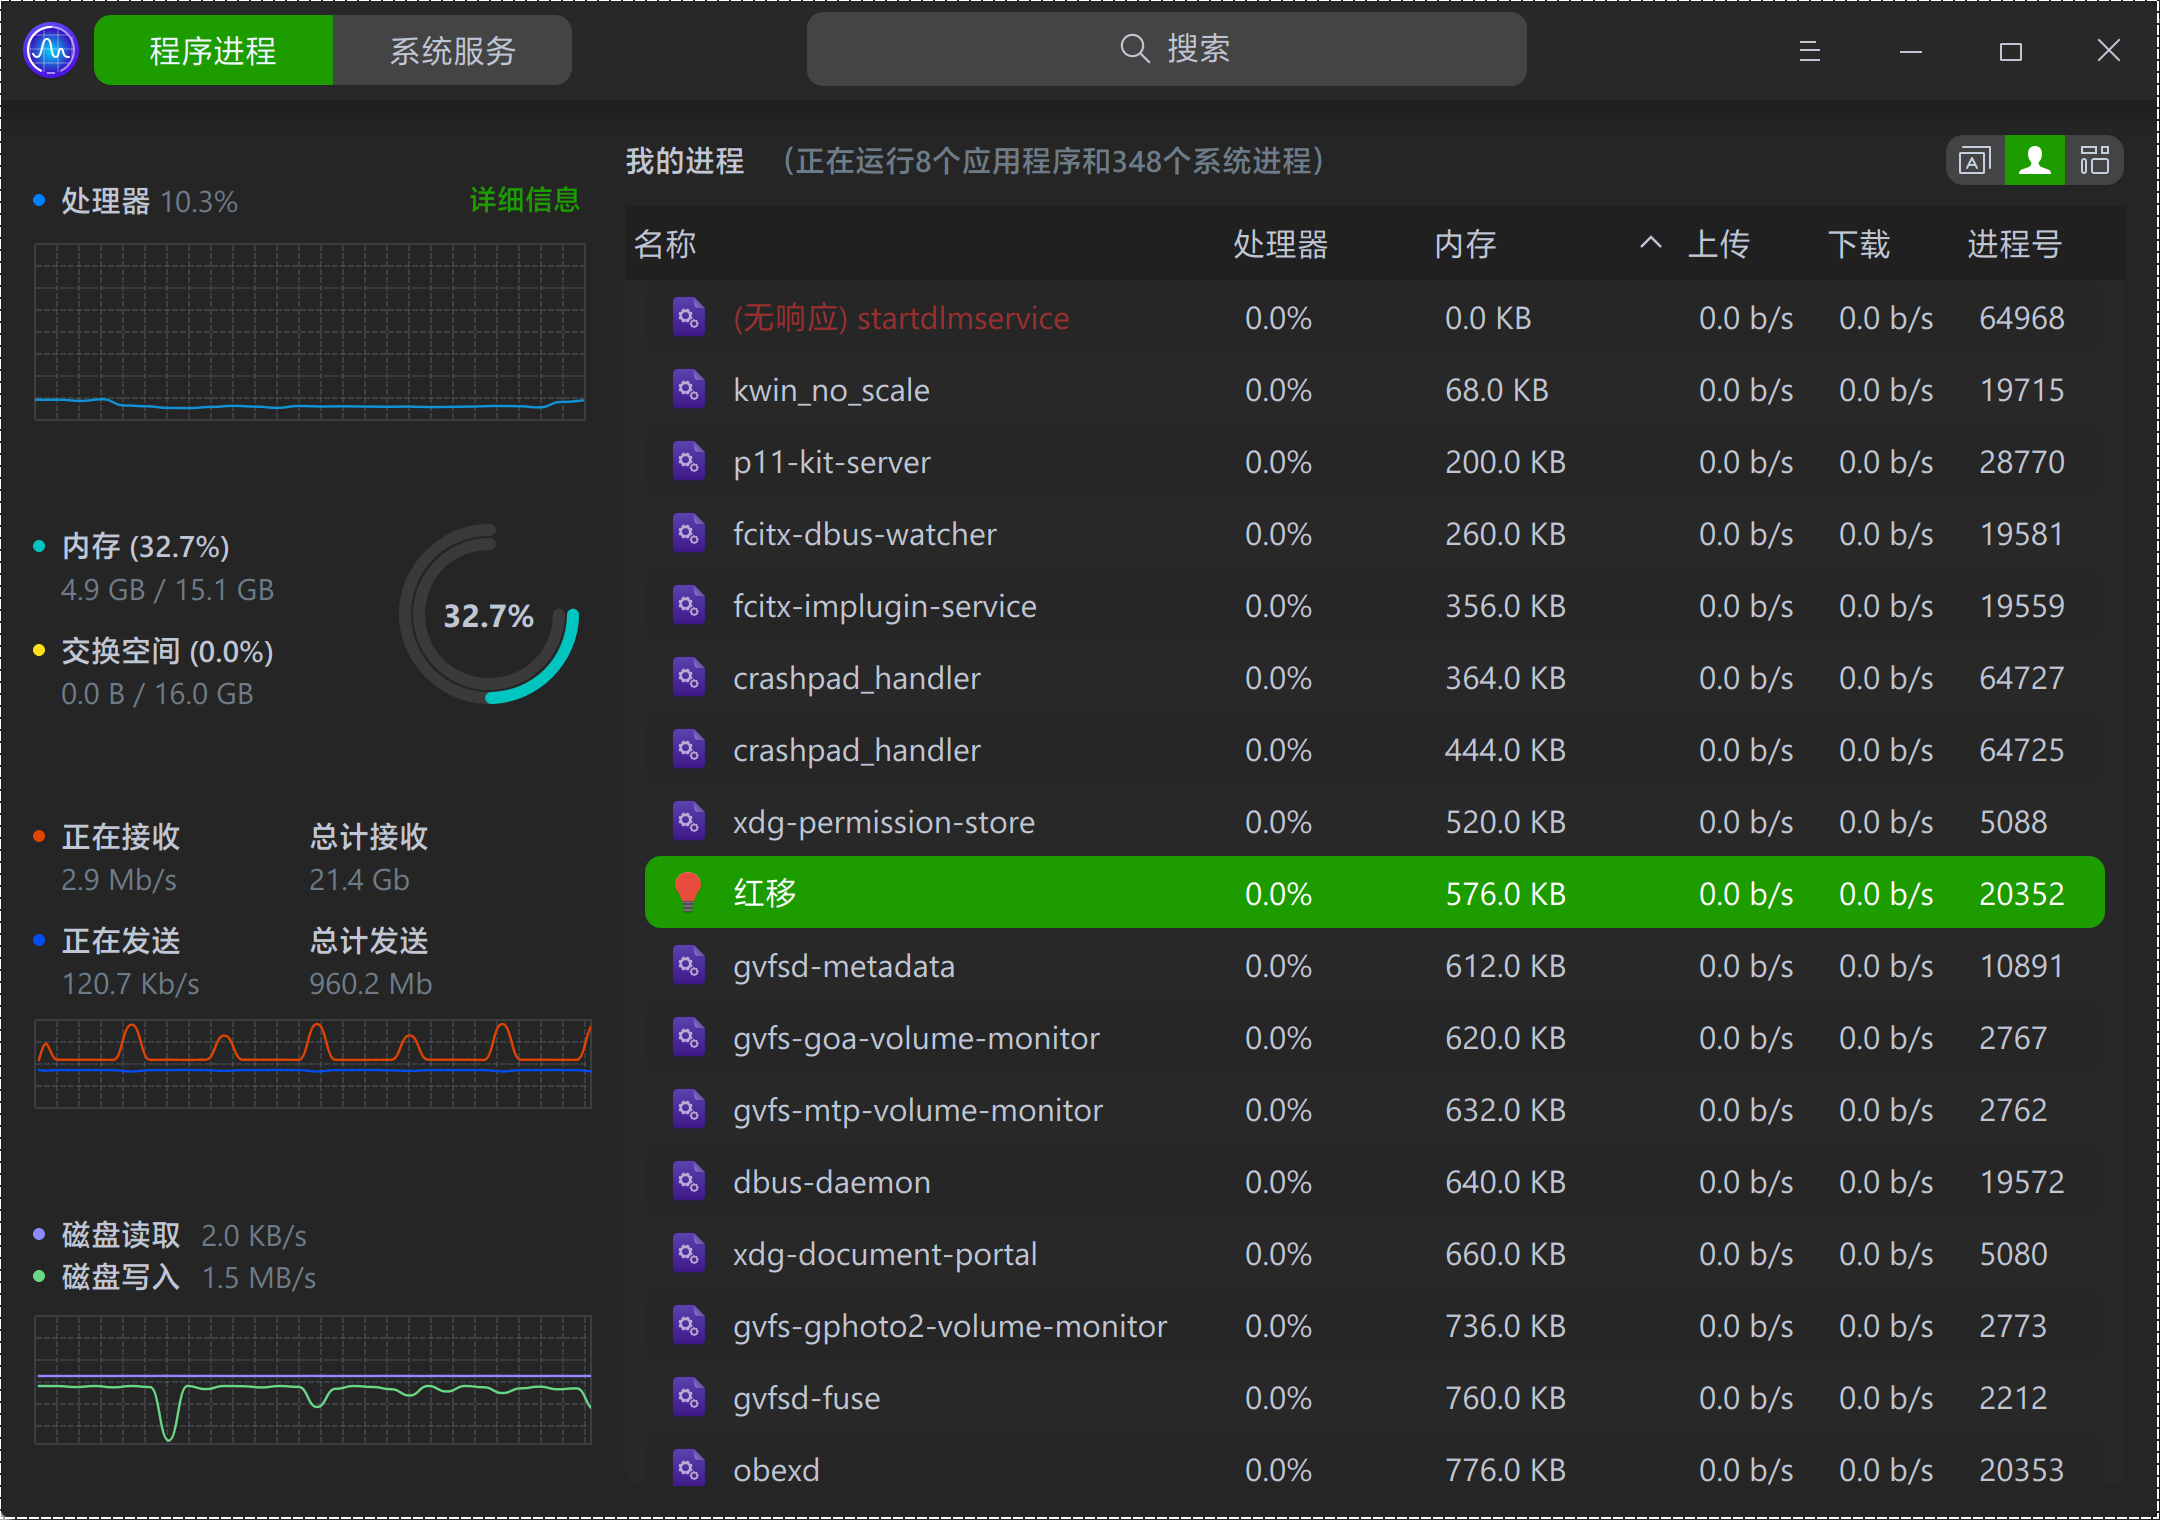Image resolution: width=2160 pixels, height=1520 pixels.
Task: Click the memory usage ring gauge
Action: (x=489, y=614)
